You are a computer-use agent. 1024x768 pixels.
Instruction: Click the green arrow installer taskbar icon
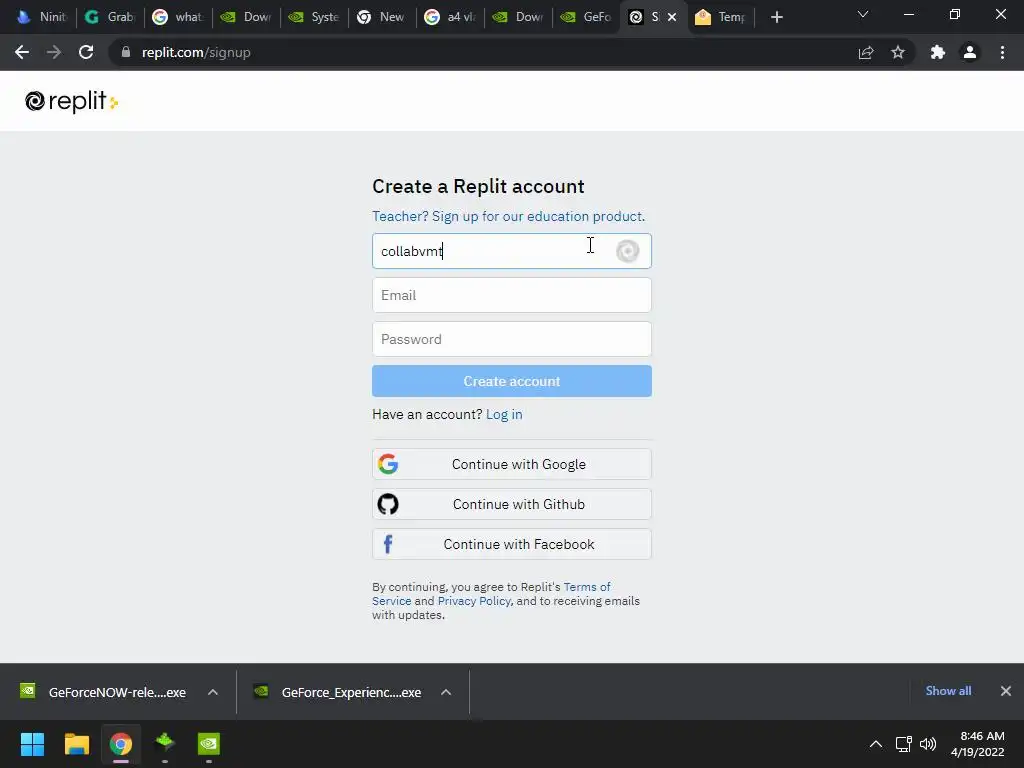point(165,743)
